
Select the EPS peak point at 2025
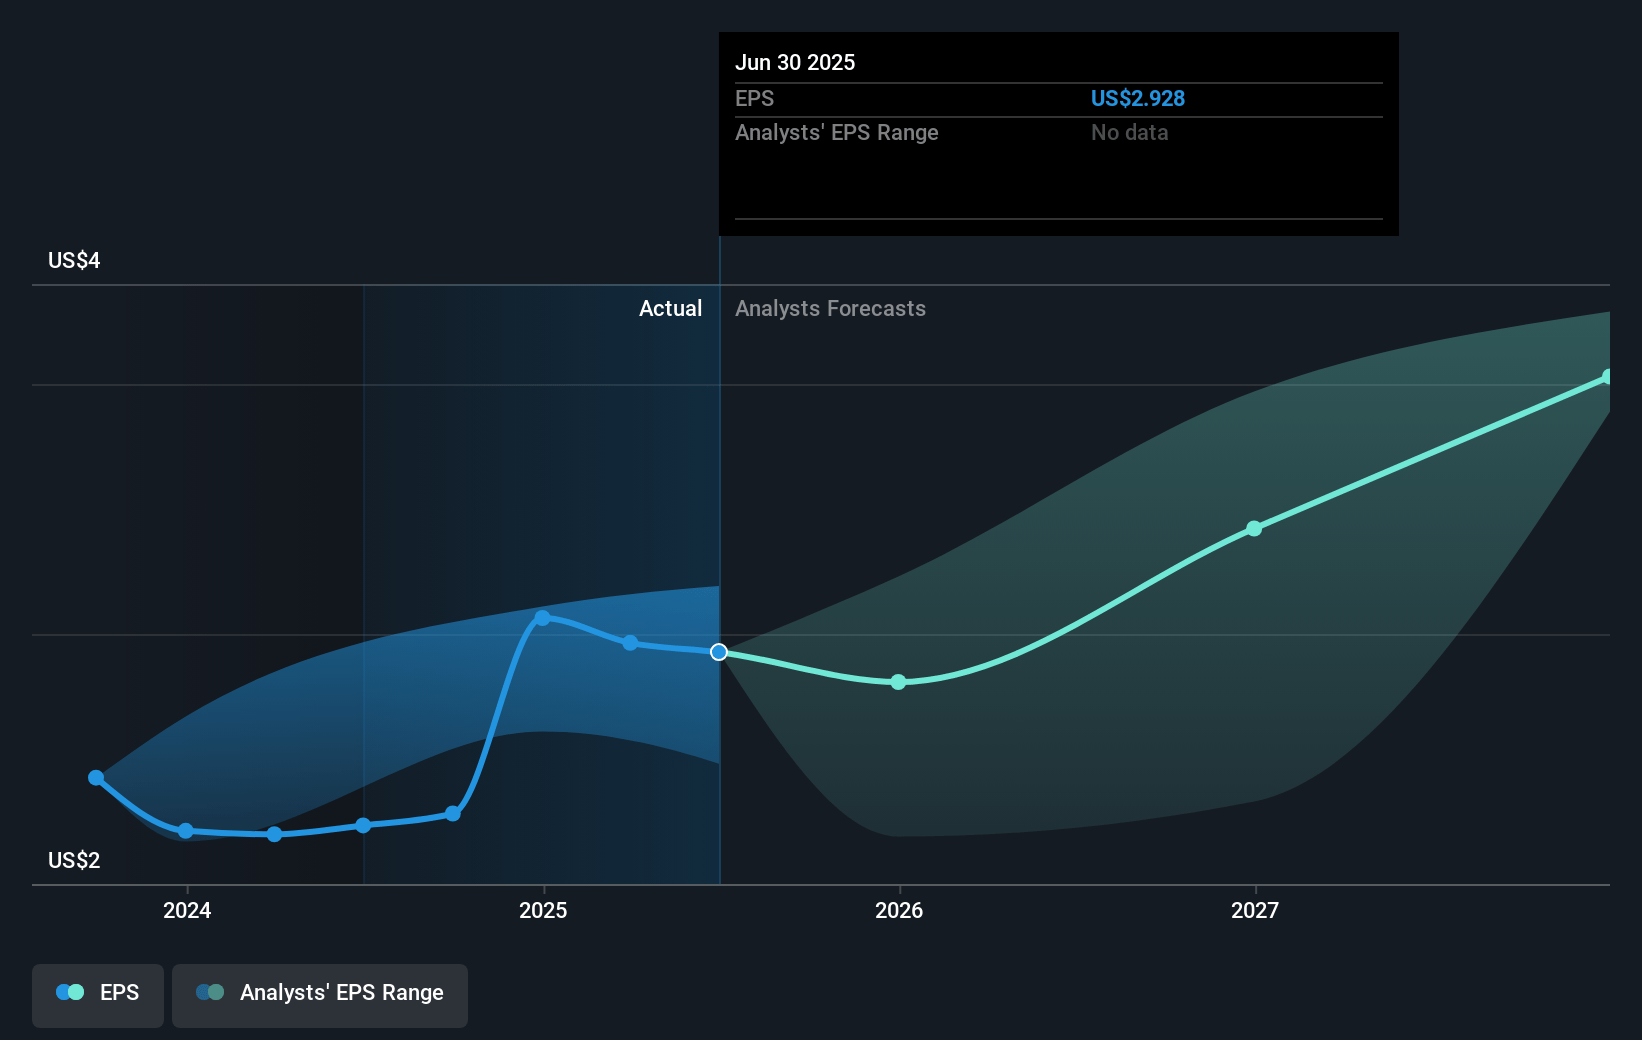542,618
